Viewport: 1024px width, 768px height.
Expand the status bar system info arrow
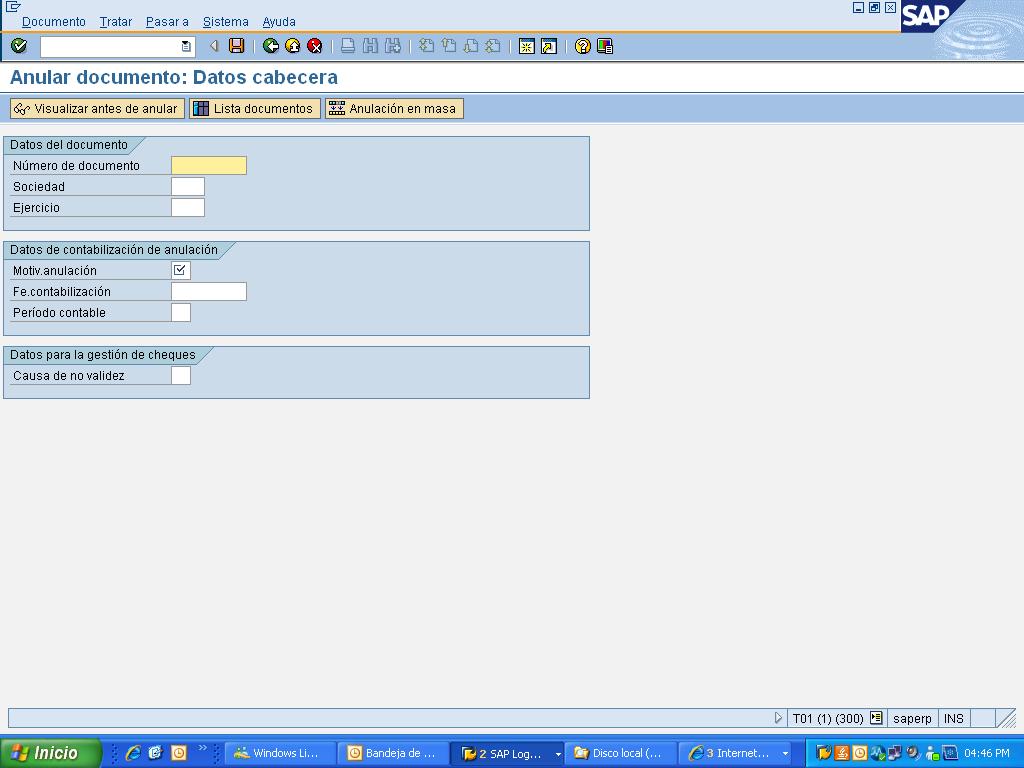(779, 718)
